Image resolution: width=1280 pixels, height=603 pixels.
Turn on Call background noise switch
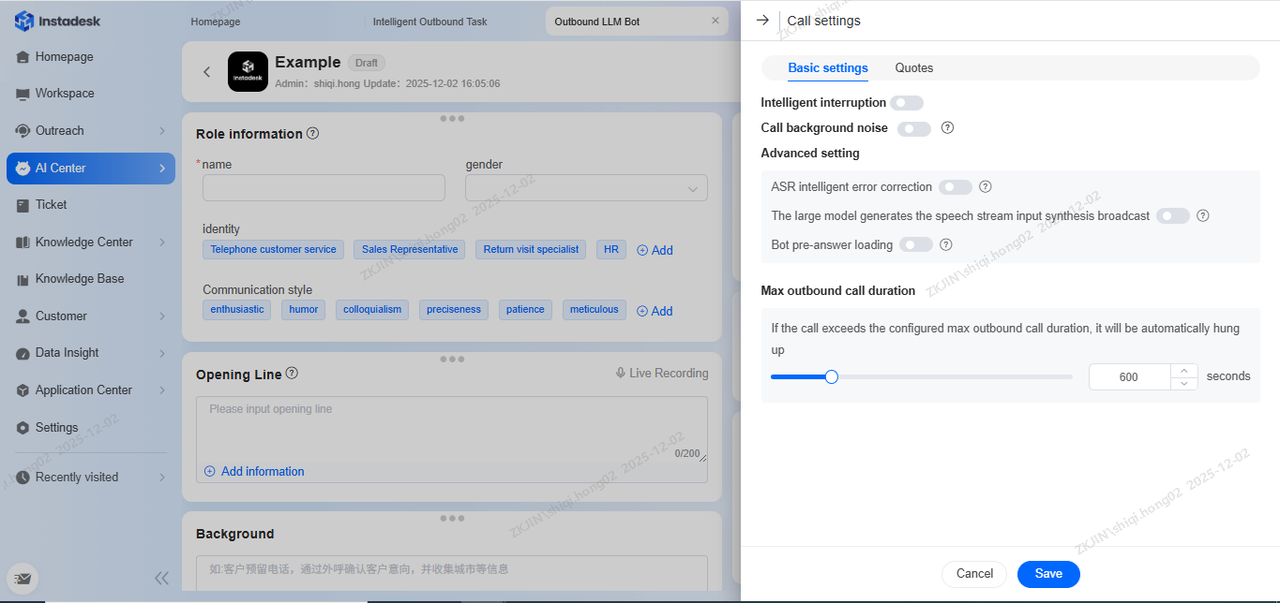coord(914,128)
